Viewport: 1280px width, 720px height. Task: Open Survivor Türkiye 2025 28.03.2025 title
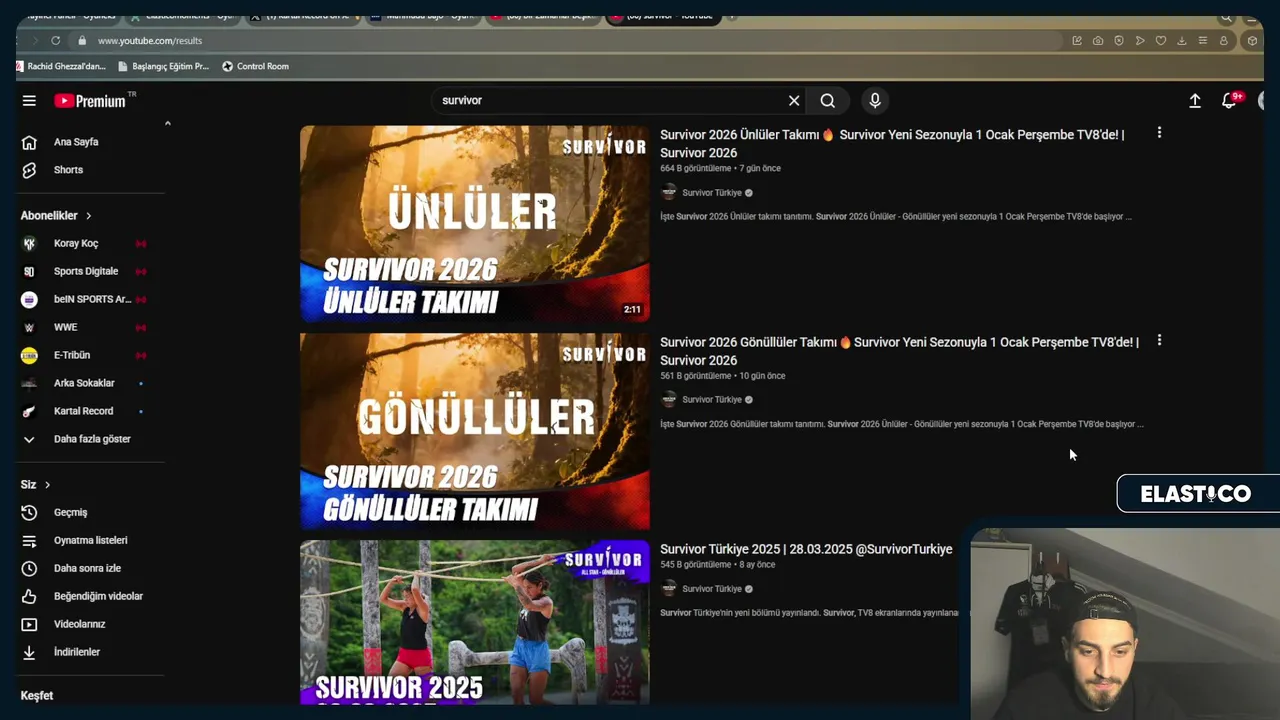tap(806, 549)
